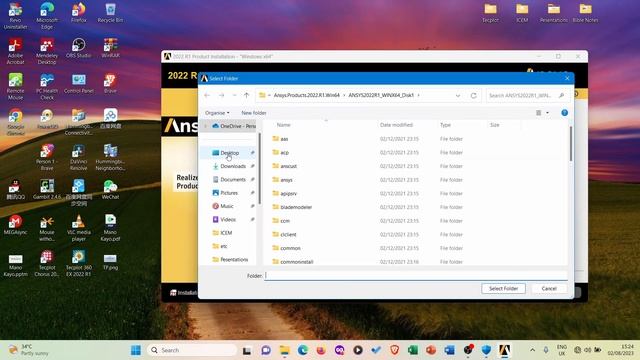This screenshot has height=360, width=640.
Task: Open view options dropdown arrow
Action: point(547,113)
